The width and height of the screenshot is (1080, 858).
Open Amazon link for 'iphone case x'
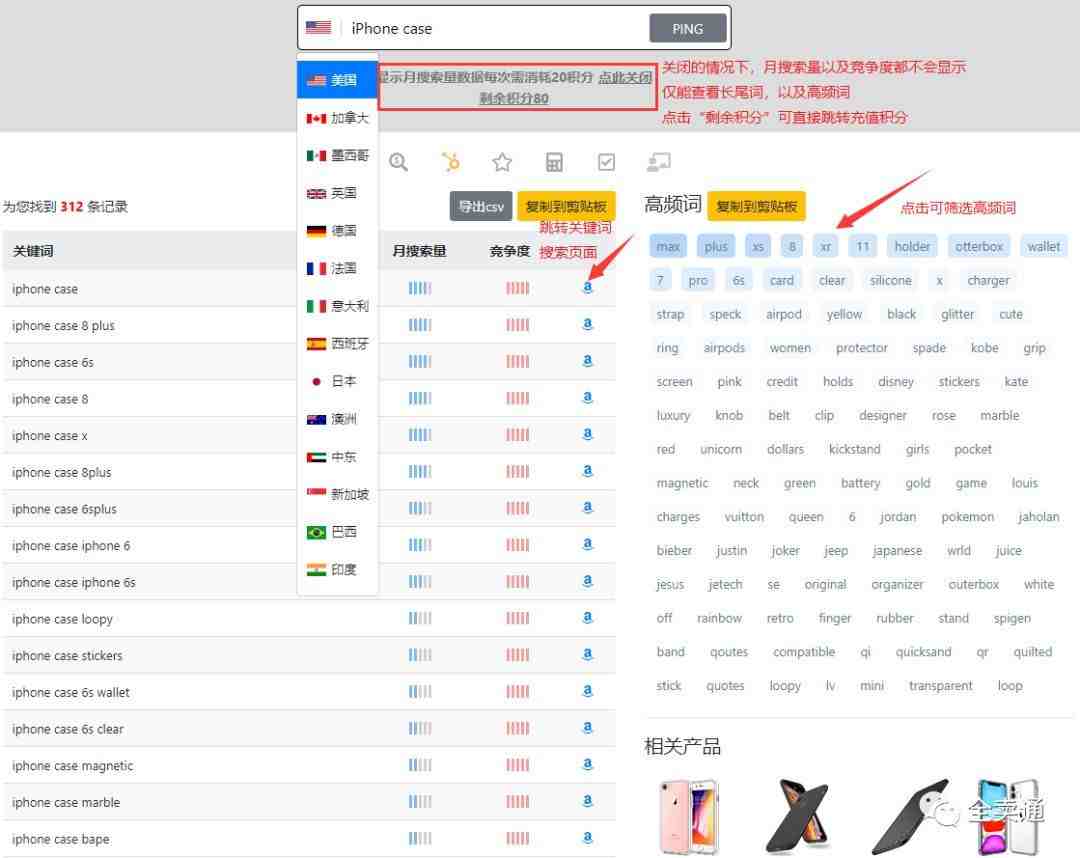588,435
